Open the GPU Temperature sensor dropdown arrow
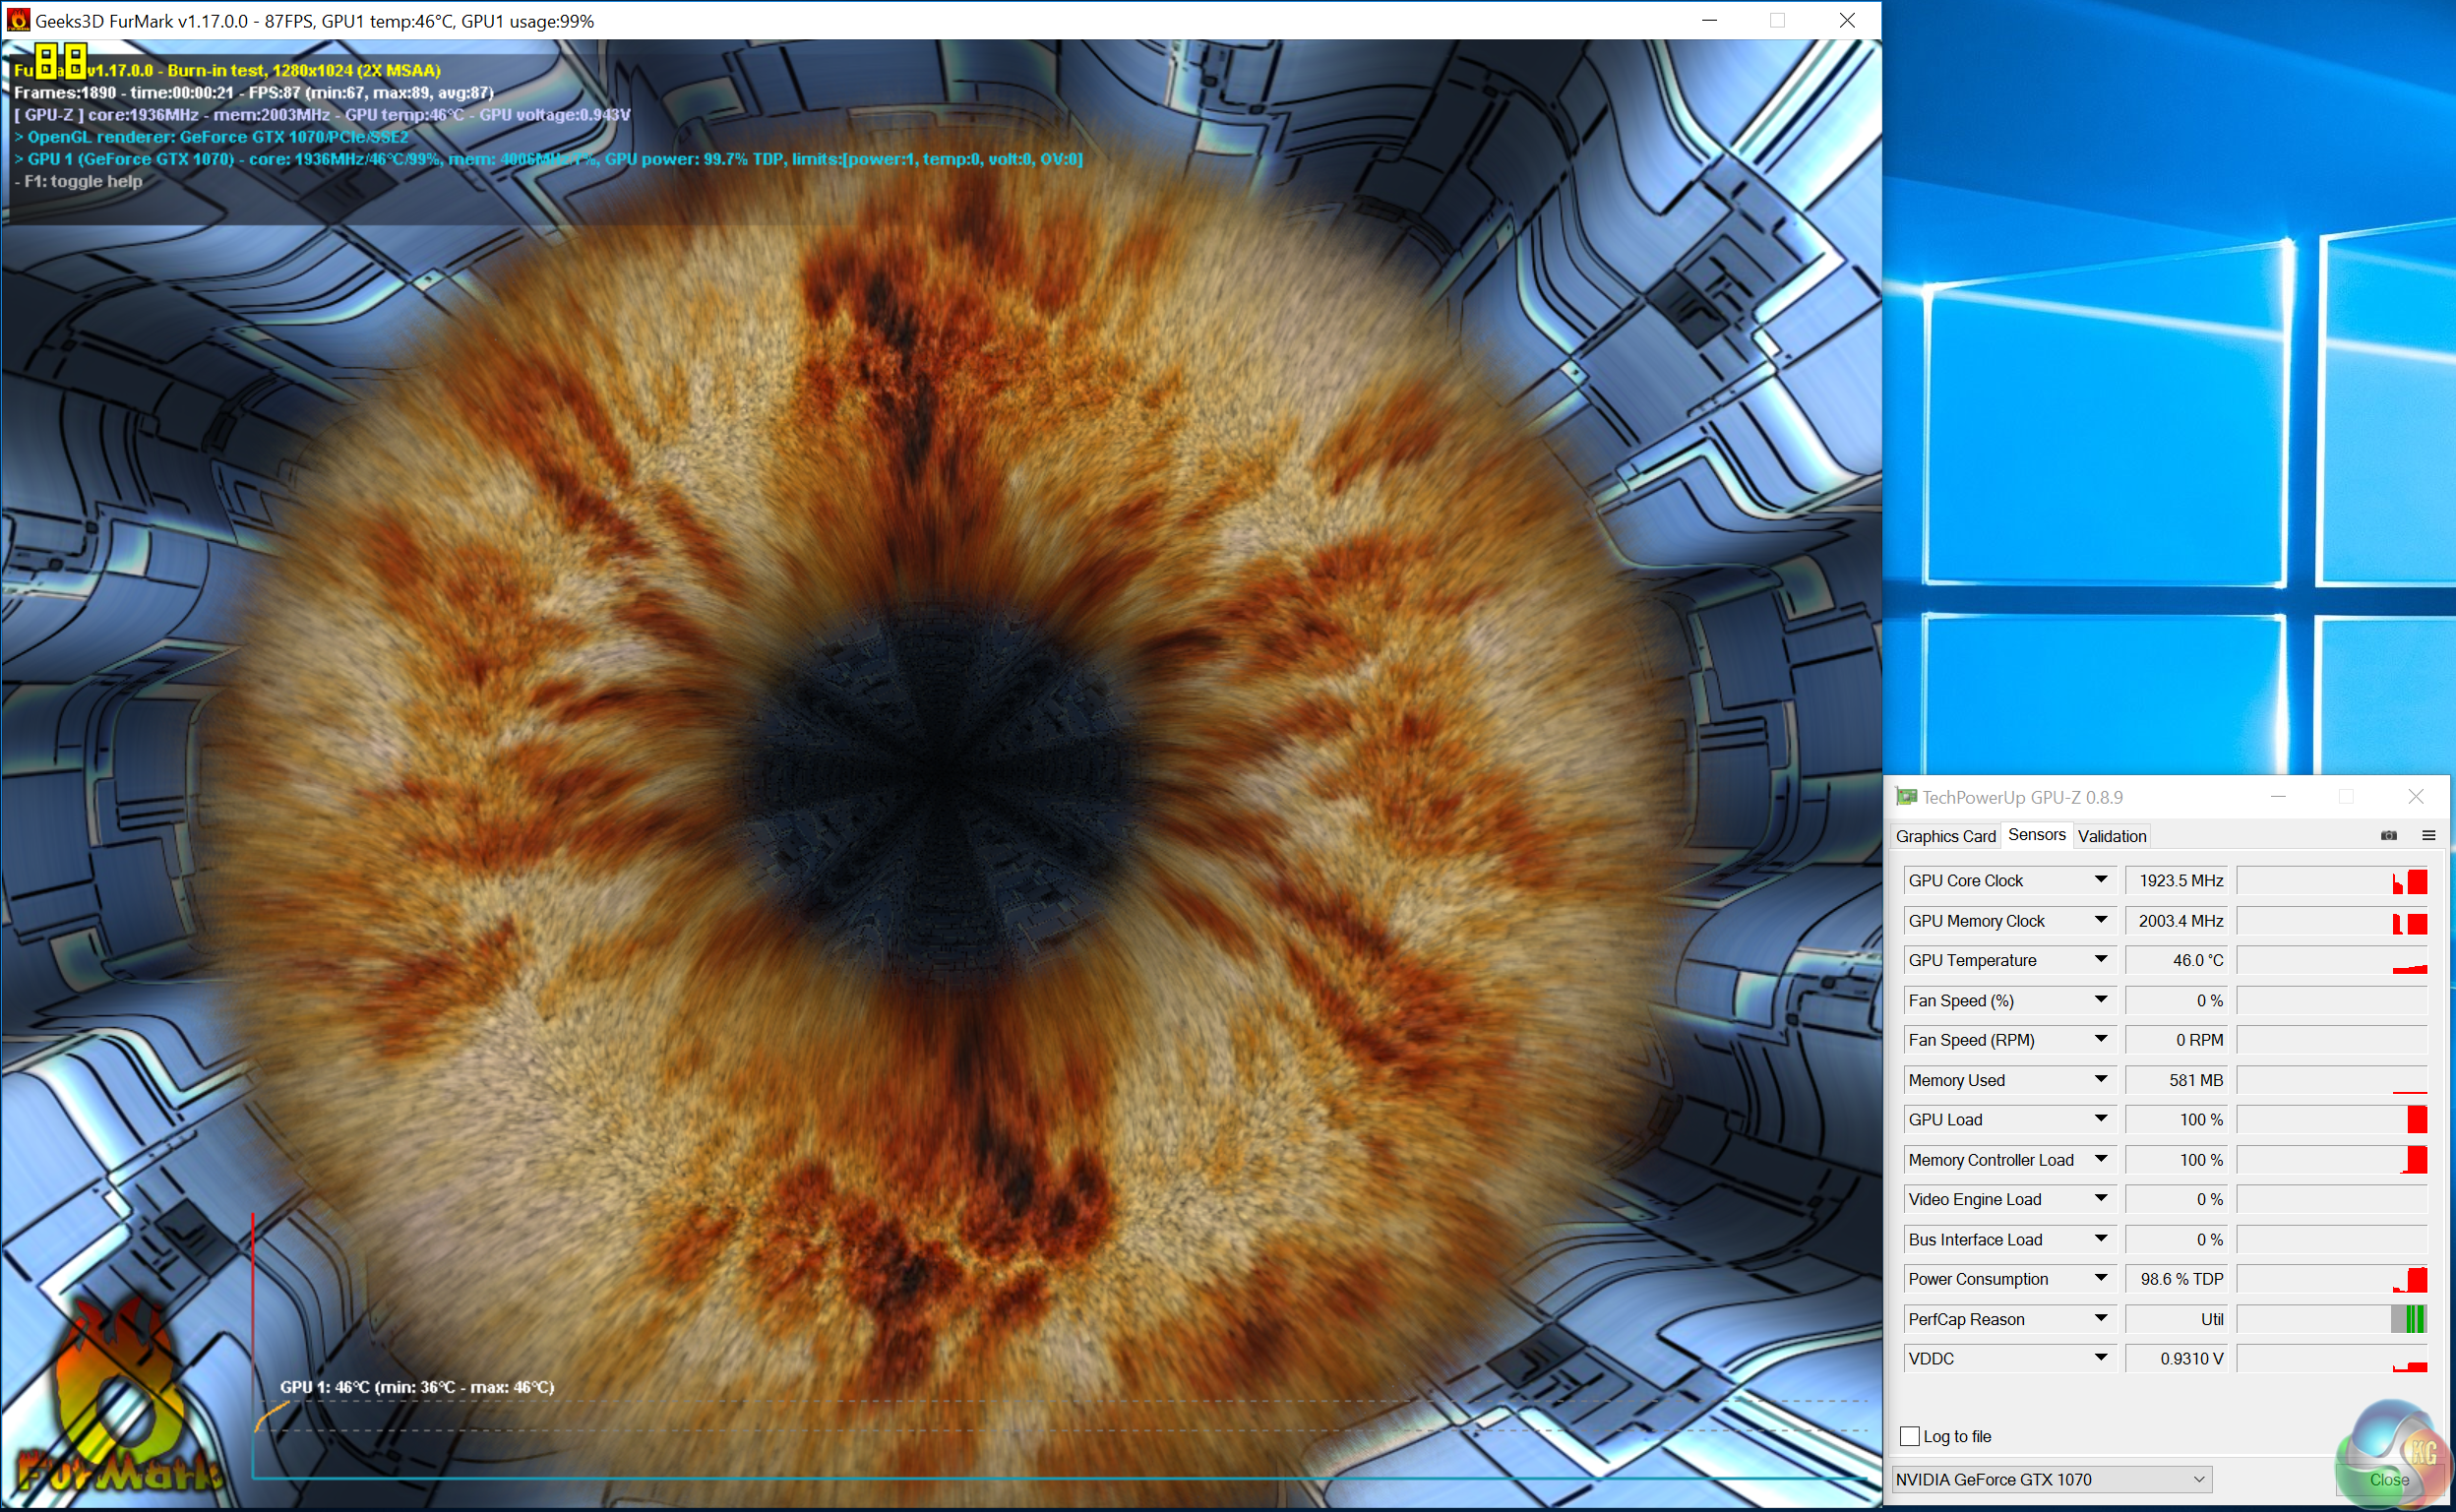Image resolution: width=2456 pixels, height=1512 pixels. (2100, 960)
